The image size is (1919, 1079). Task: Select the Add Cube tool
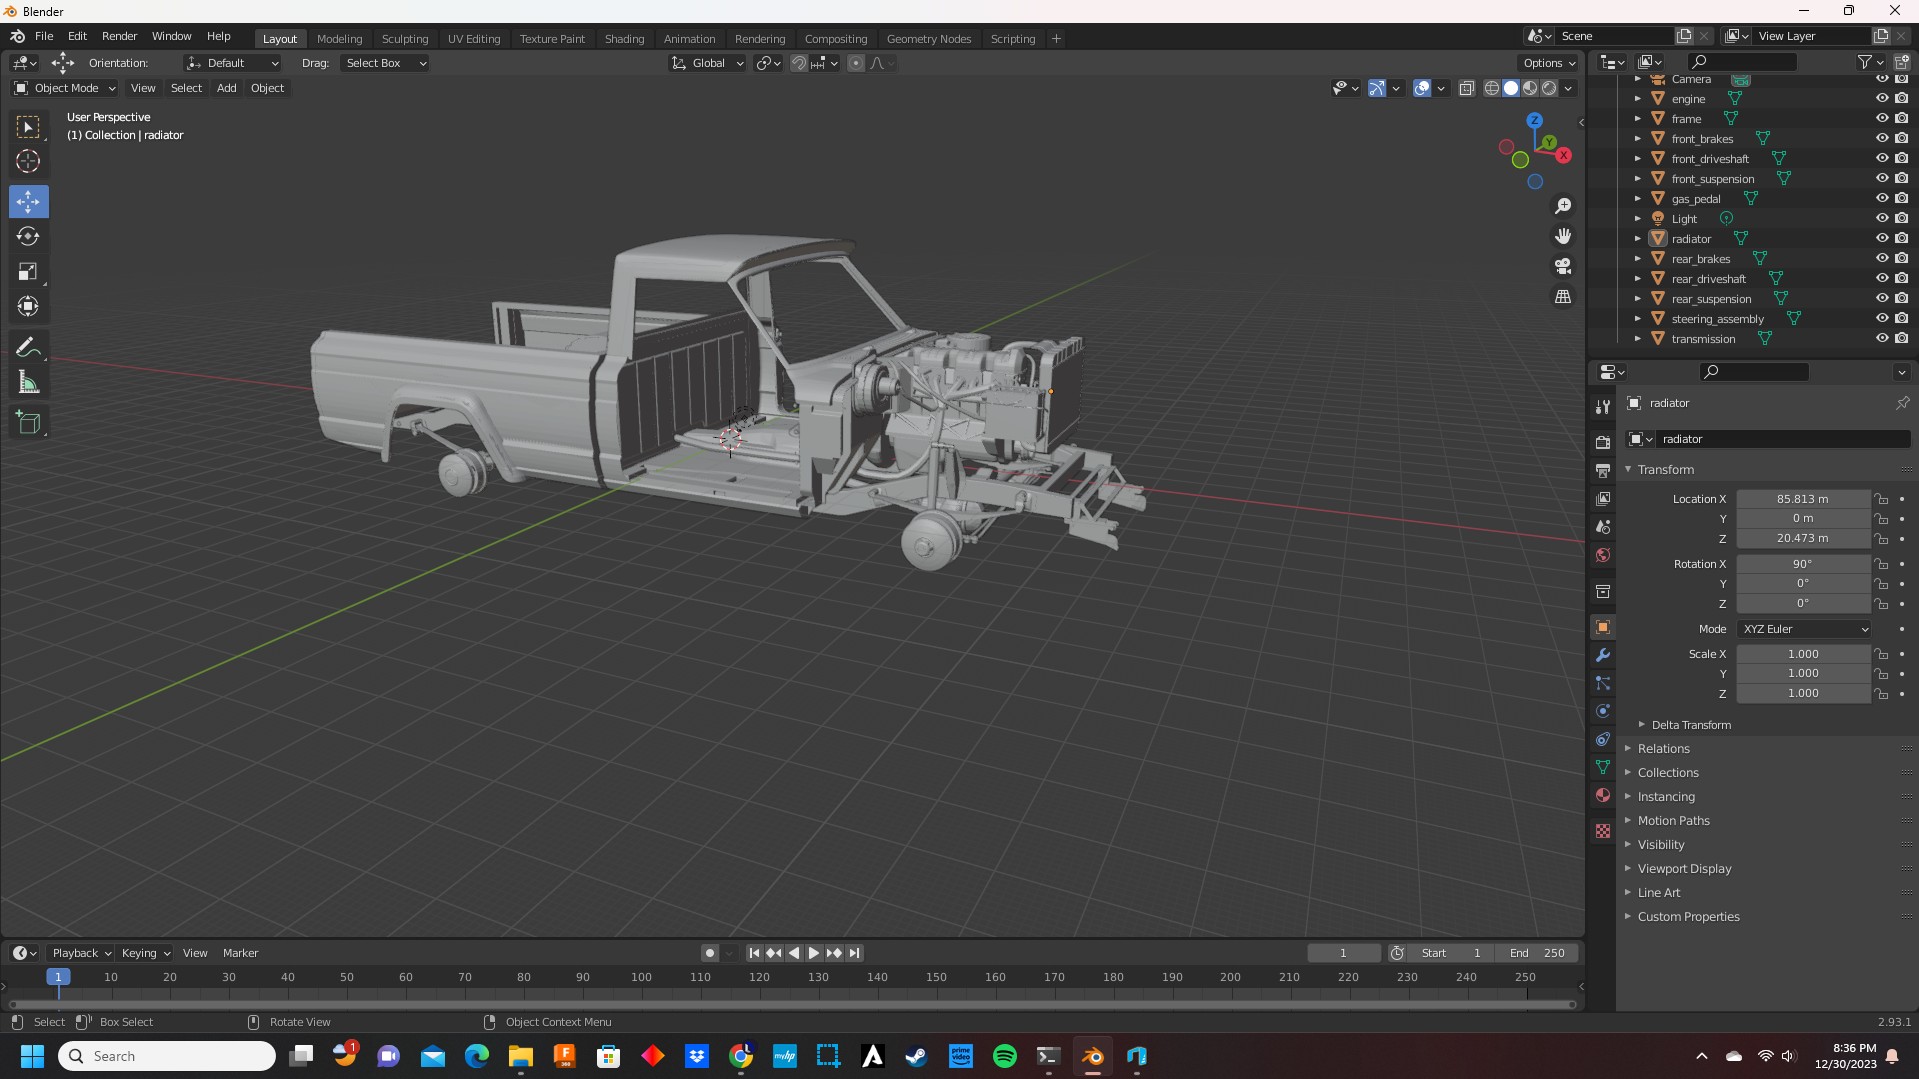tap(28, 423)
